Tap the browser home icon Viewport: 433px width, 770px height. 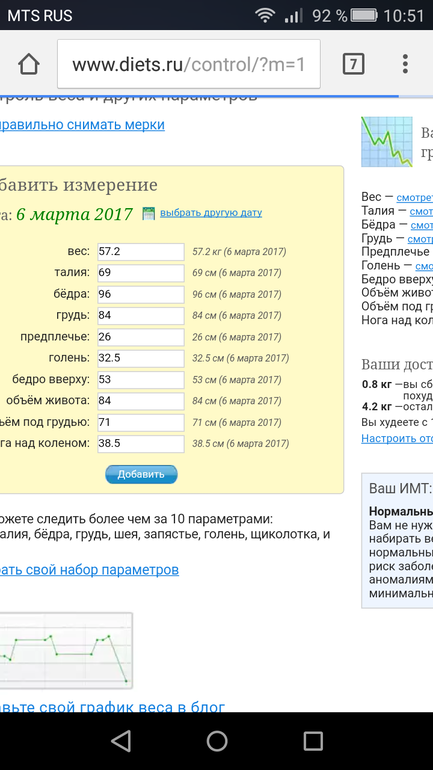[28, 64]
